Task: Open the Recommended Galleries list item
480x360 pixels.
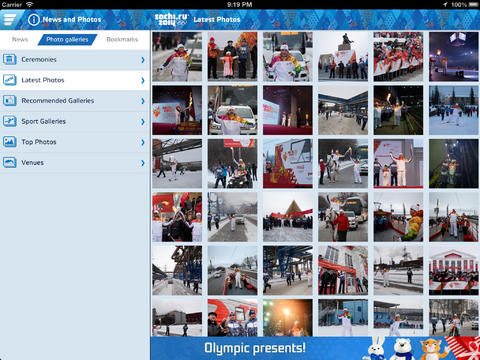Action: click(75, 101)
